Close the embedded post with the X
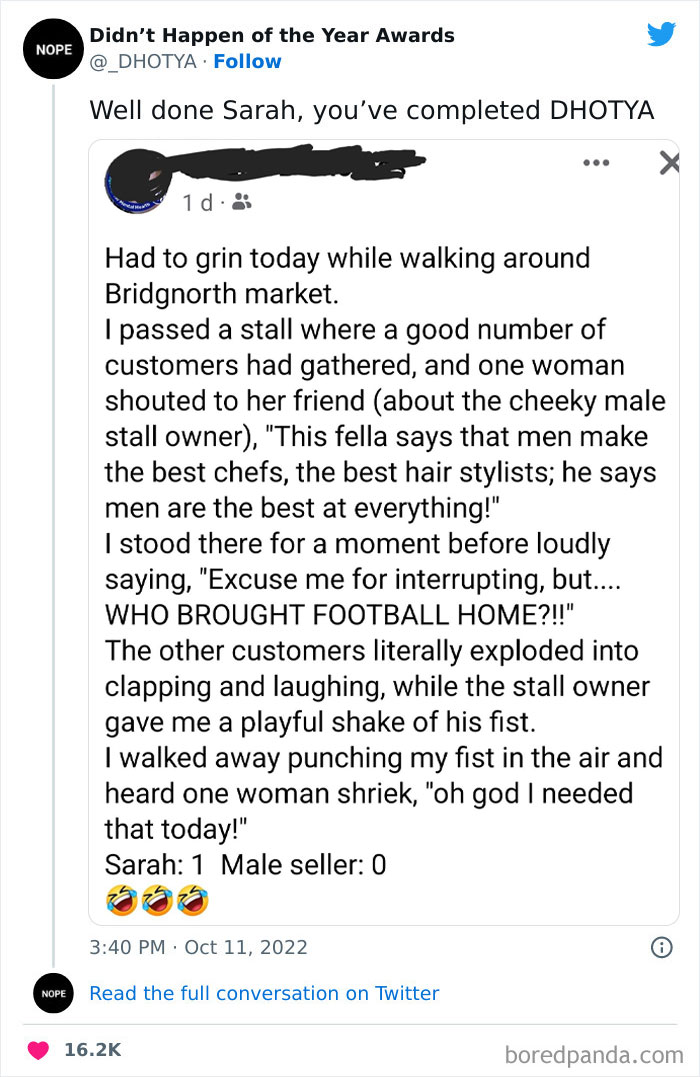Viewport: 700px width, 1077px height. (x=669, y=162)
